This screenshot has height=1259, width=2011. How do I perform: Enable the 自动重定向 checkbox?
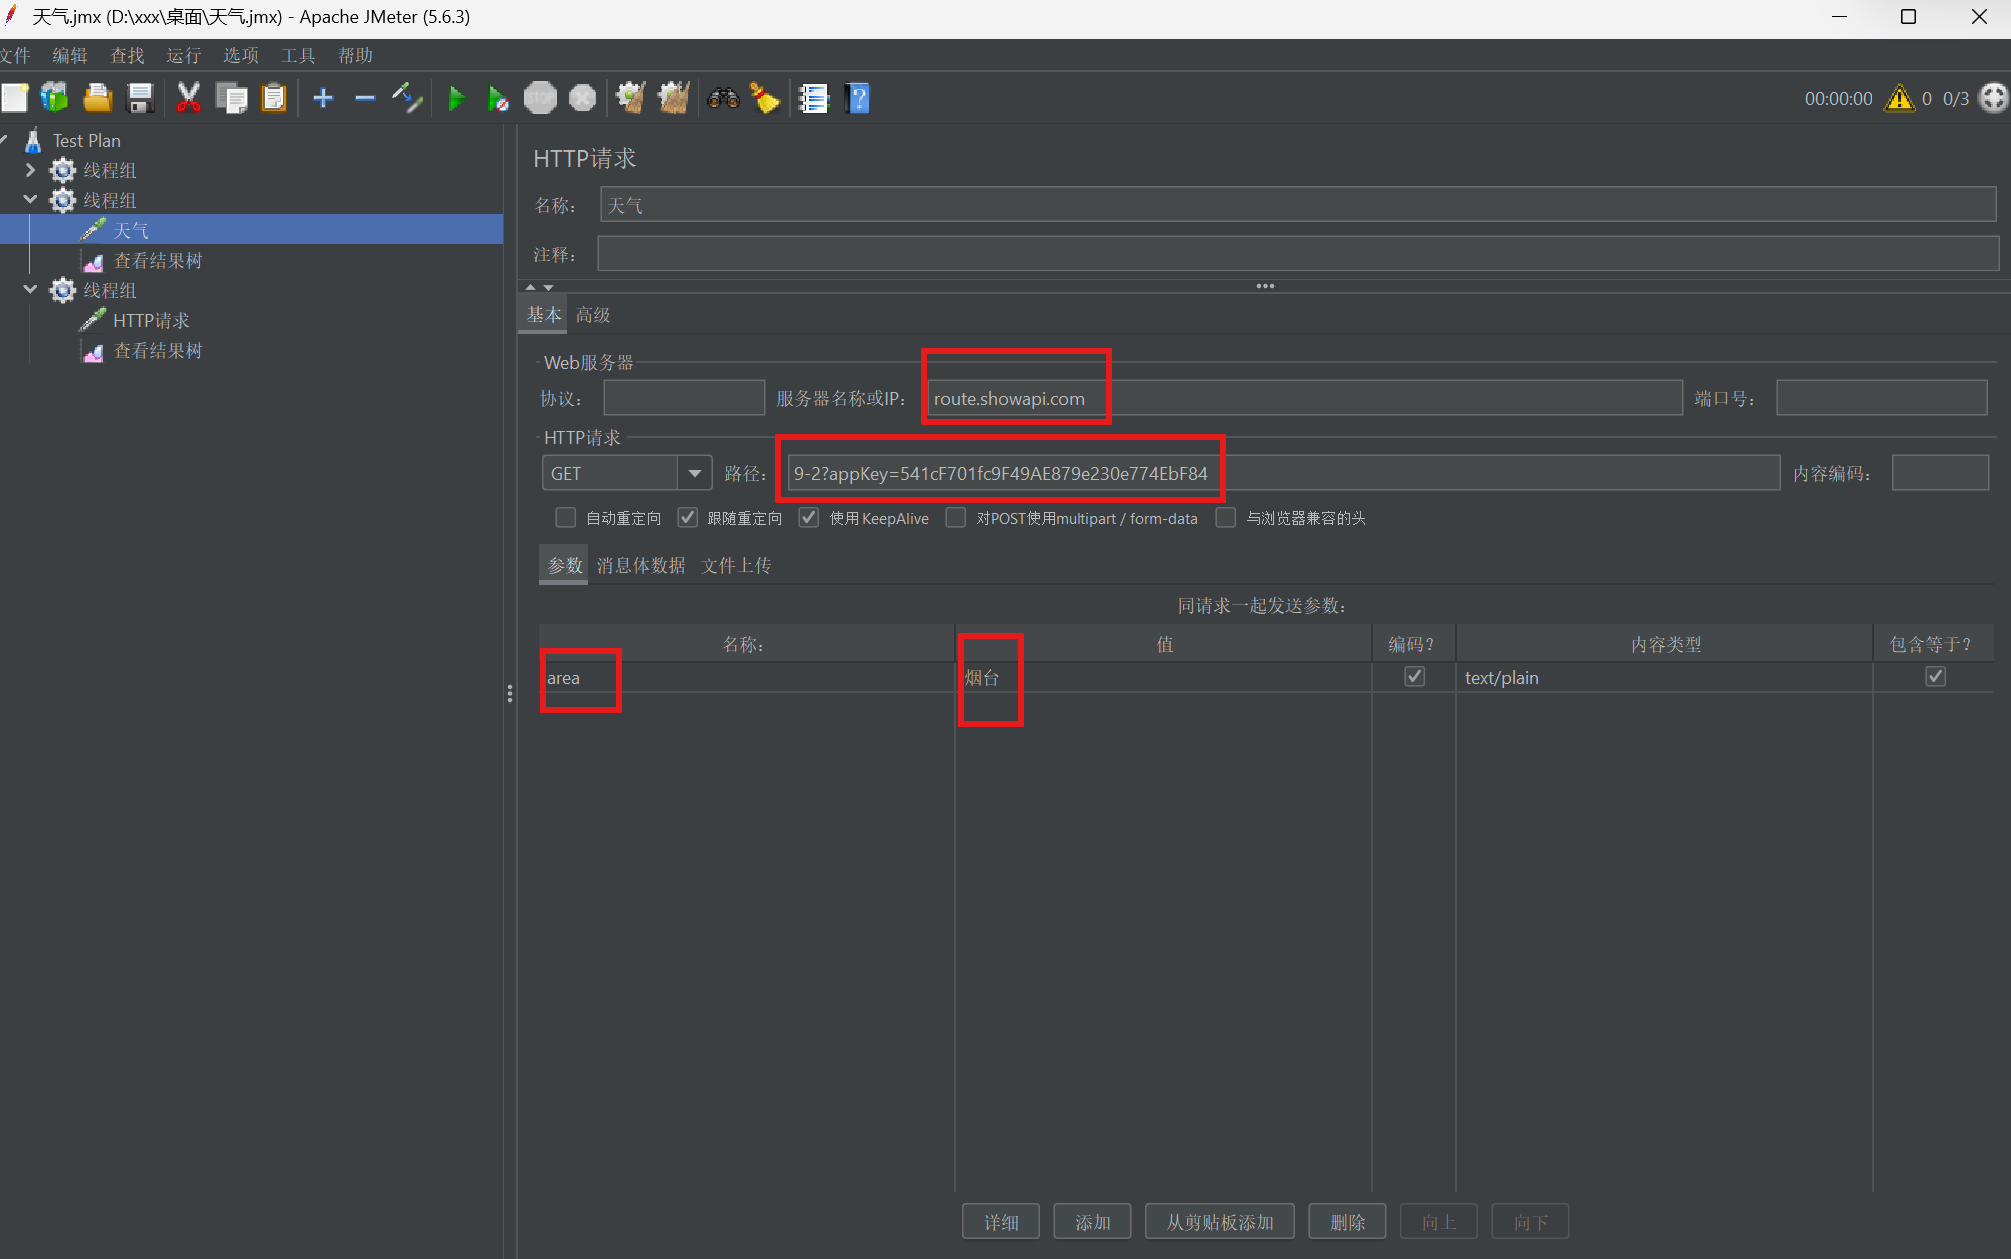[x=566, y=518]
